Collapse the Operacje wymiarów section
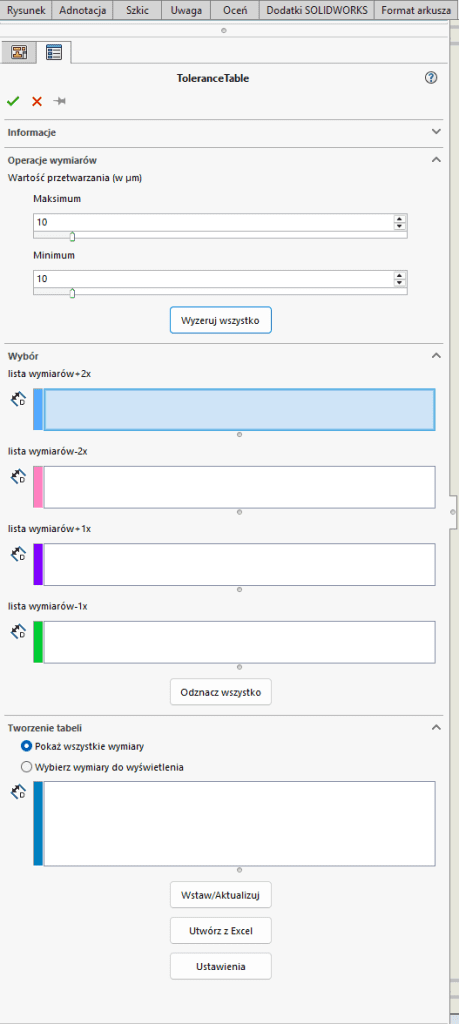This screenshot has height=1024, width=459. tap(437, 160)
